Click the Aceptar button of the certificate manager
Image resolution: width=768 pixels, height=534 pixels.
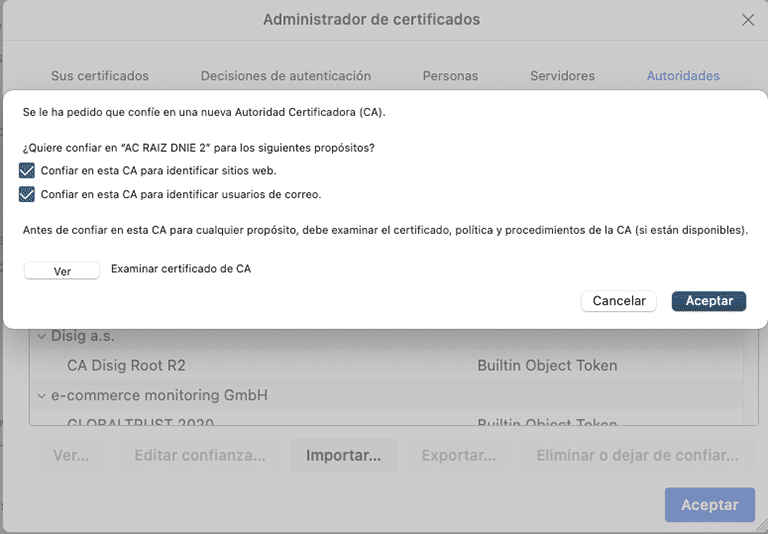pos(710,505)
